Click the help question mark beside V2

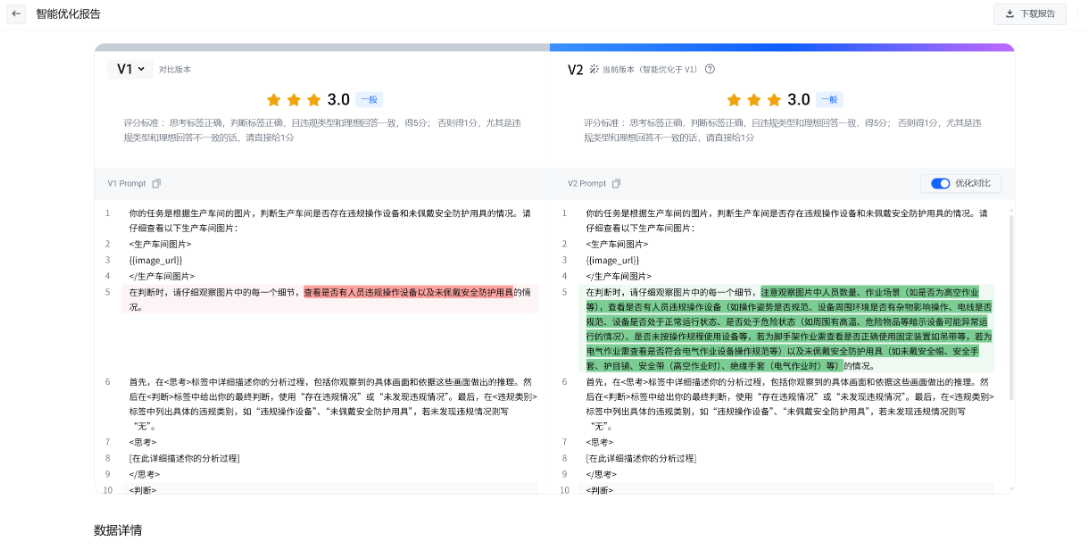click(710, 69)
